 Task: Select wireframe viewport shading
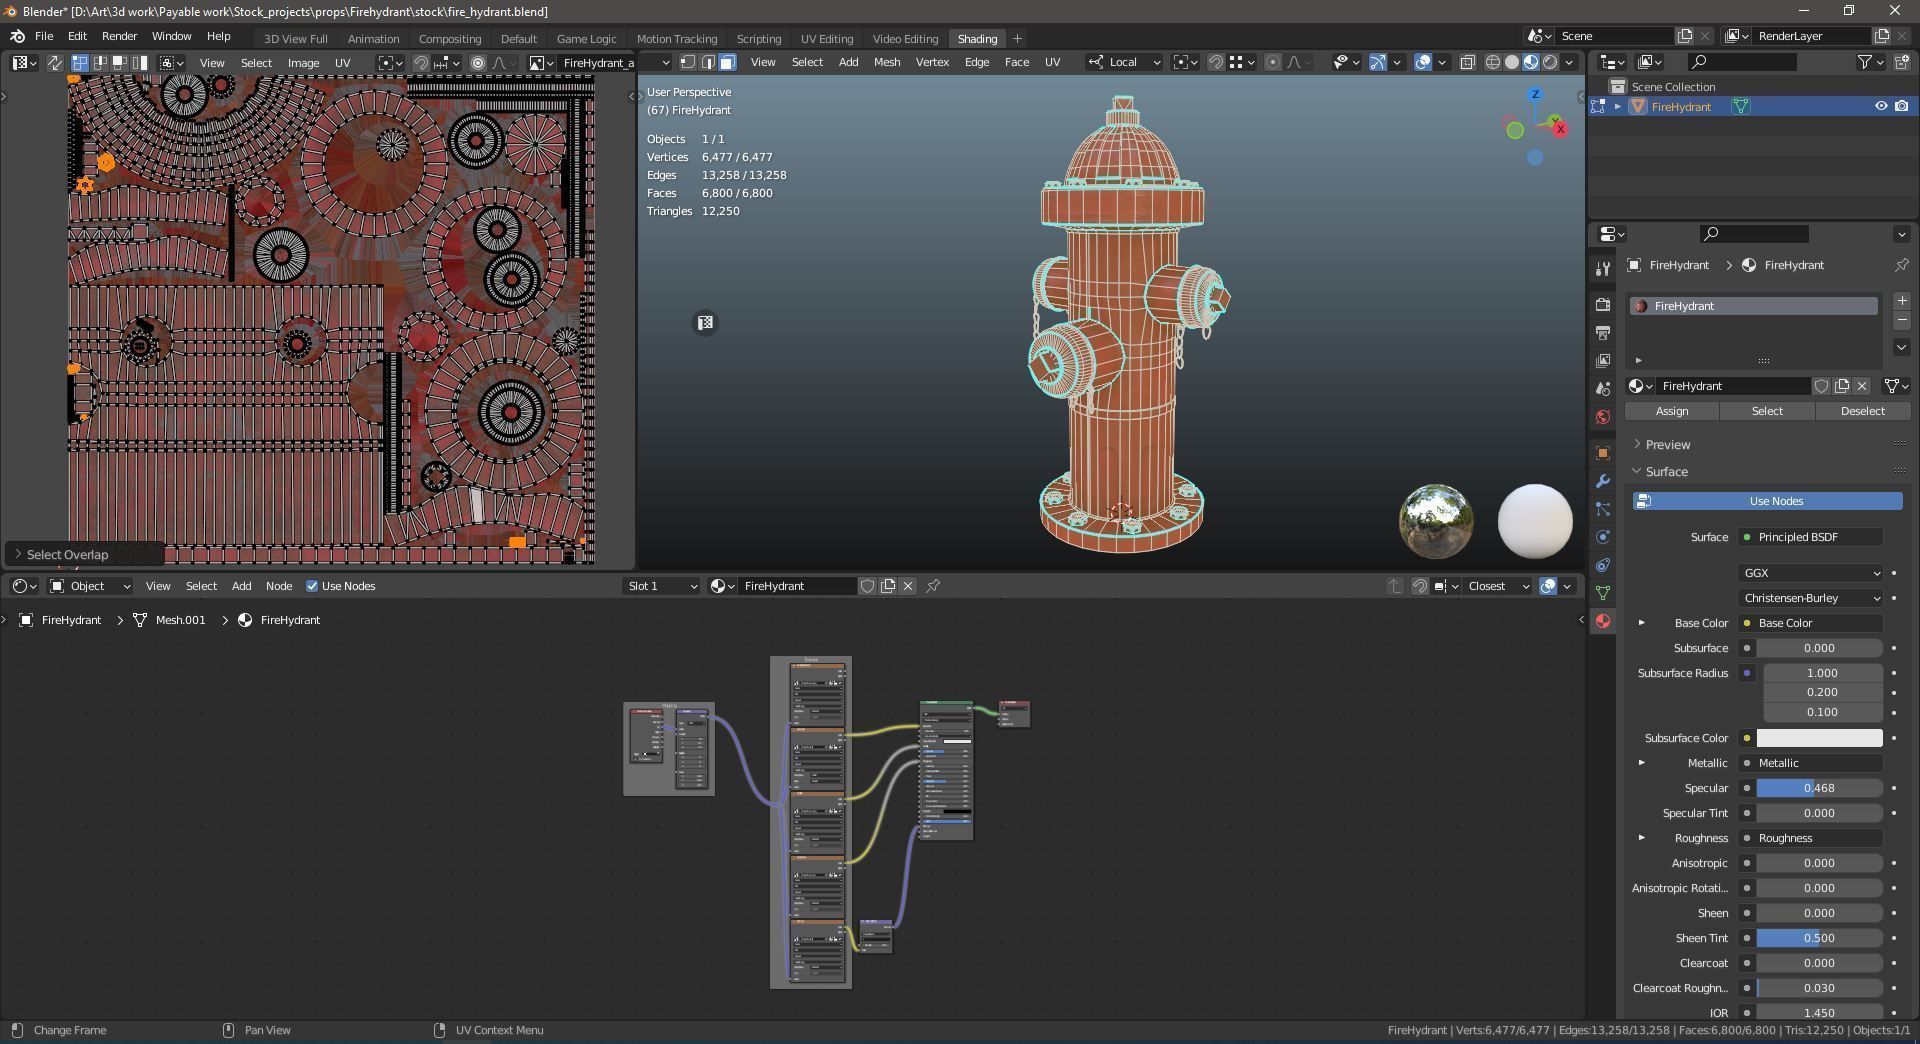[1493, 62]
